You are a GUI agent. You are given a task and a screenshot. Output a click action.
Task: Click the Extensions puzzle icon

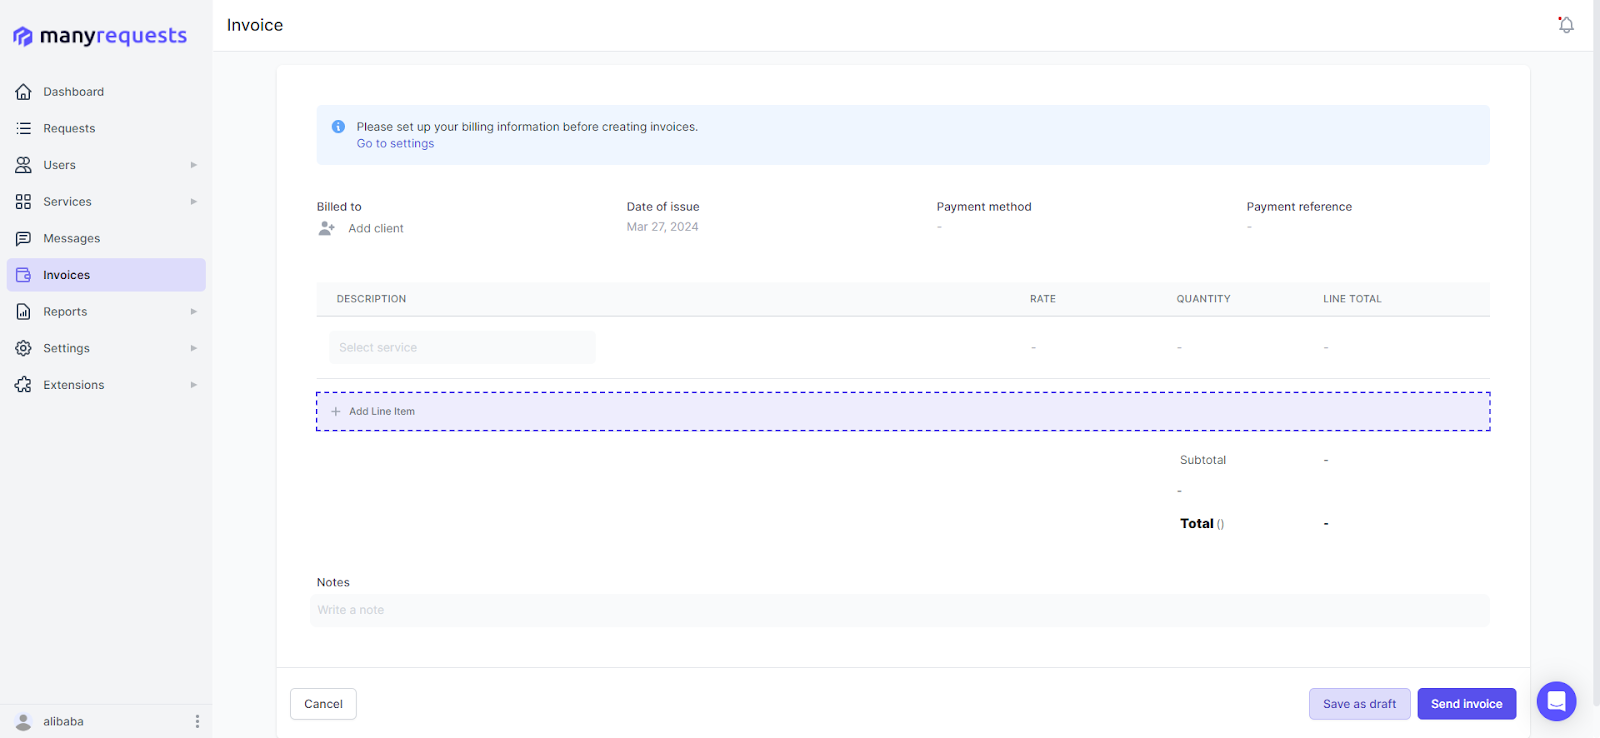[23, 385]
